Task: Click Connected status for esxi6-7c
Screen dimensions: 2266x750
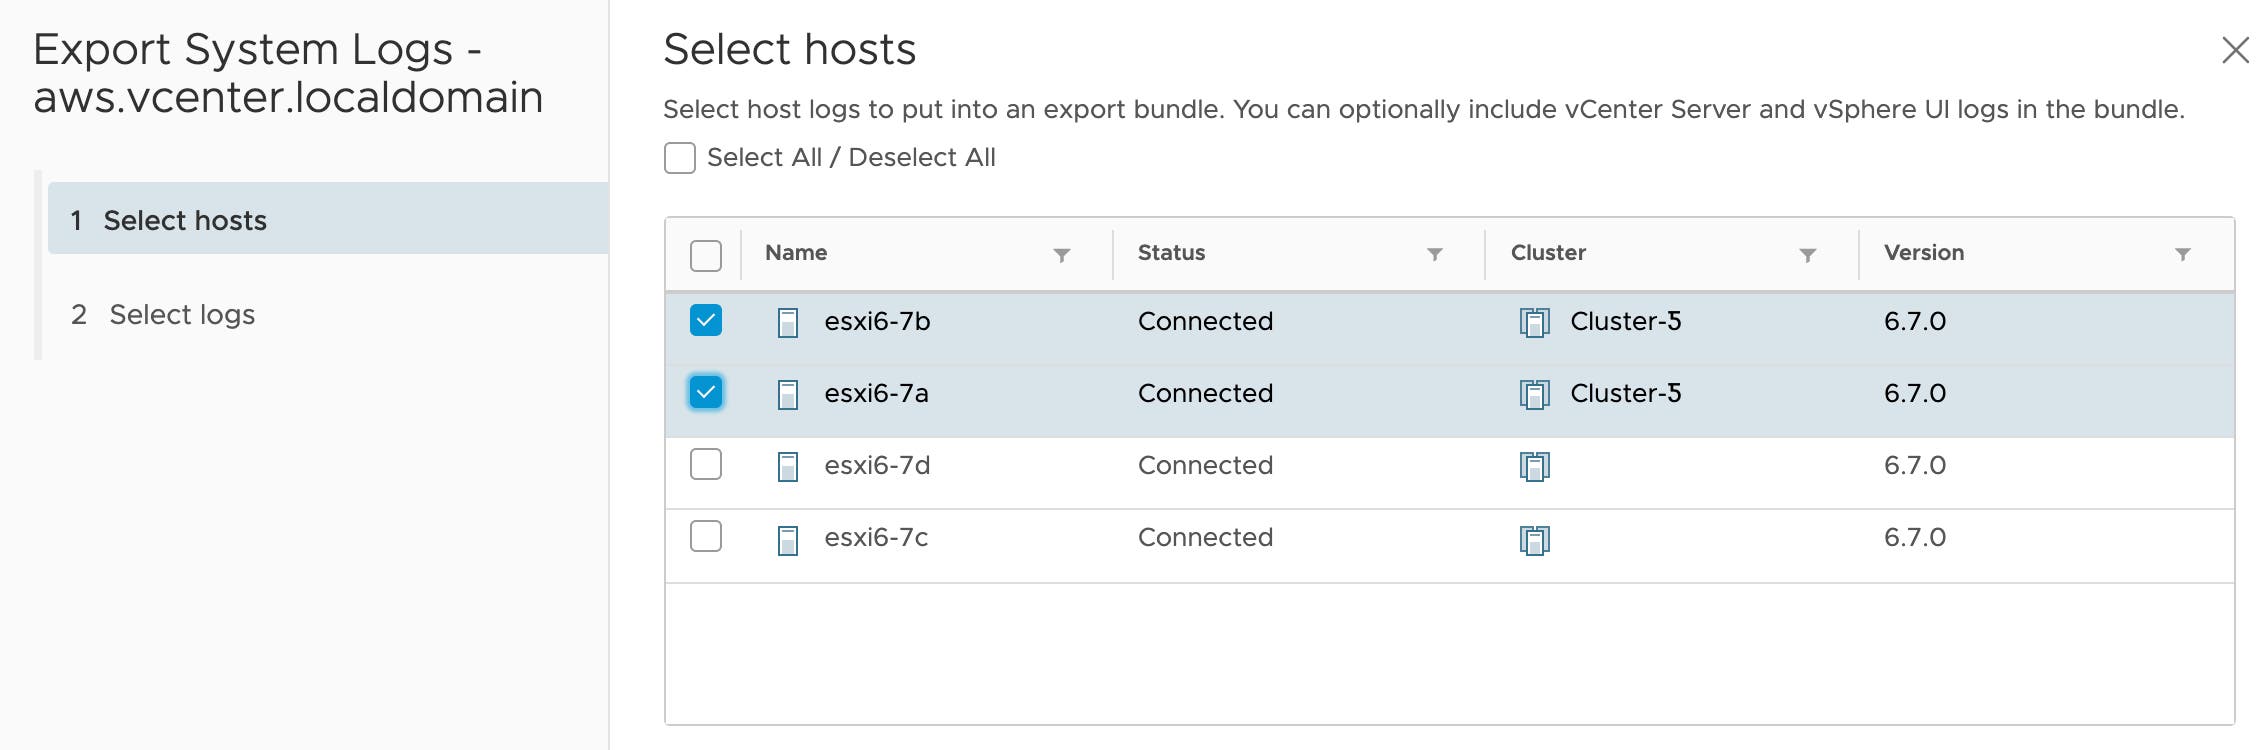Action: 1205,537
